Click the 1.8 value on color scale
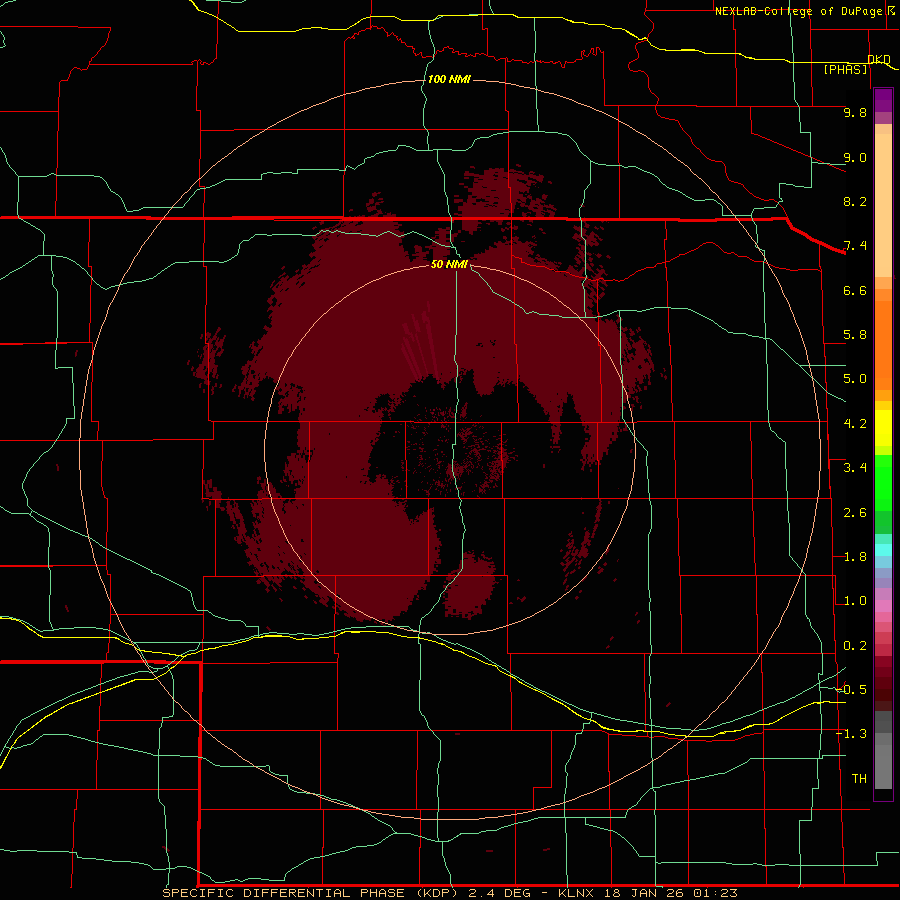This screenshot has height=900, width=900. point(855,557)
